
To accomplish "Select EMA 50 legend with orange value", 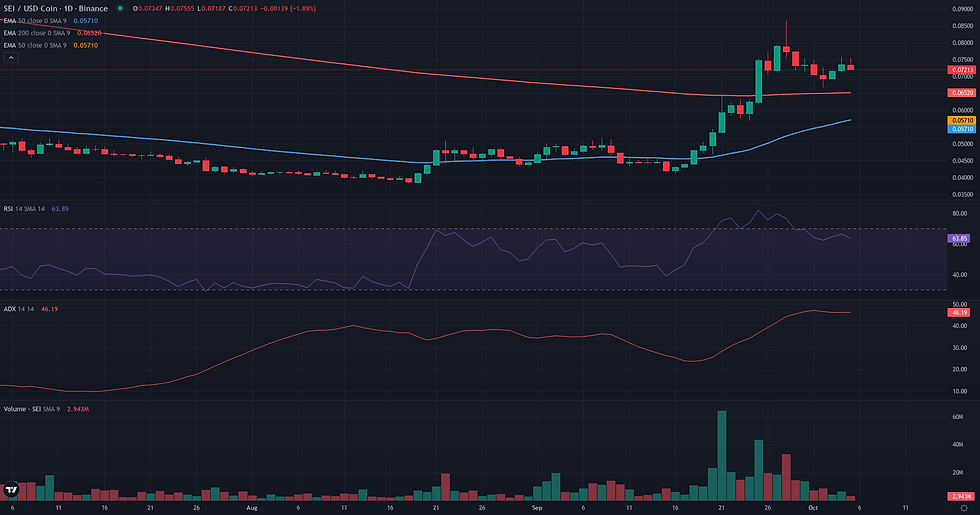I will pos(51,45).
